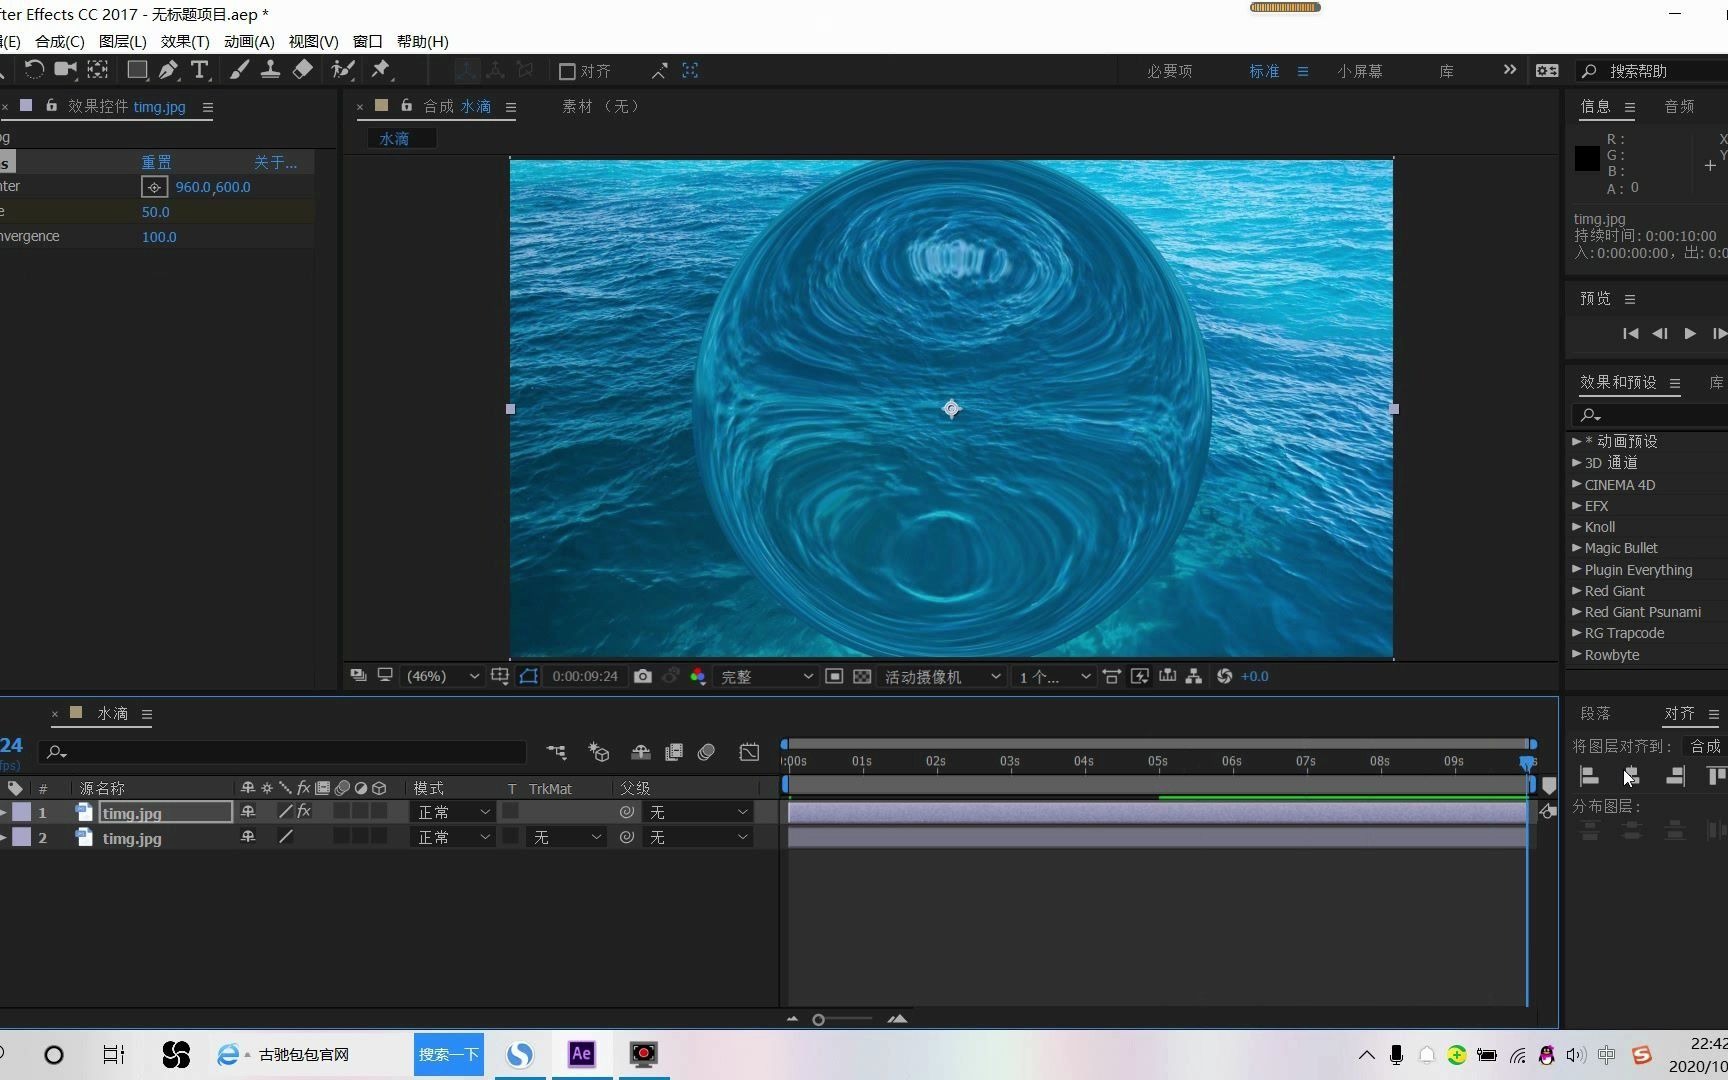
Task: Click the timeline layer search field
Action: coord(283,752)
